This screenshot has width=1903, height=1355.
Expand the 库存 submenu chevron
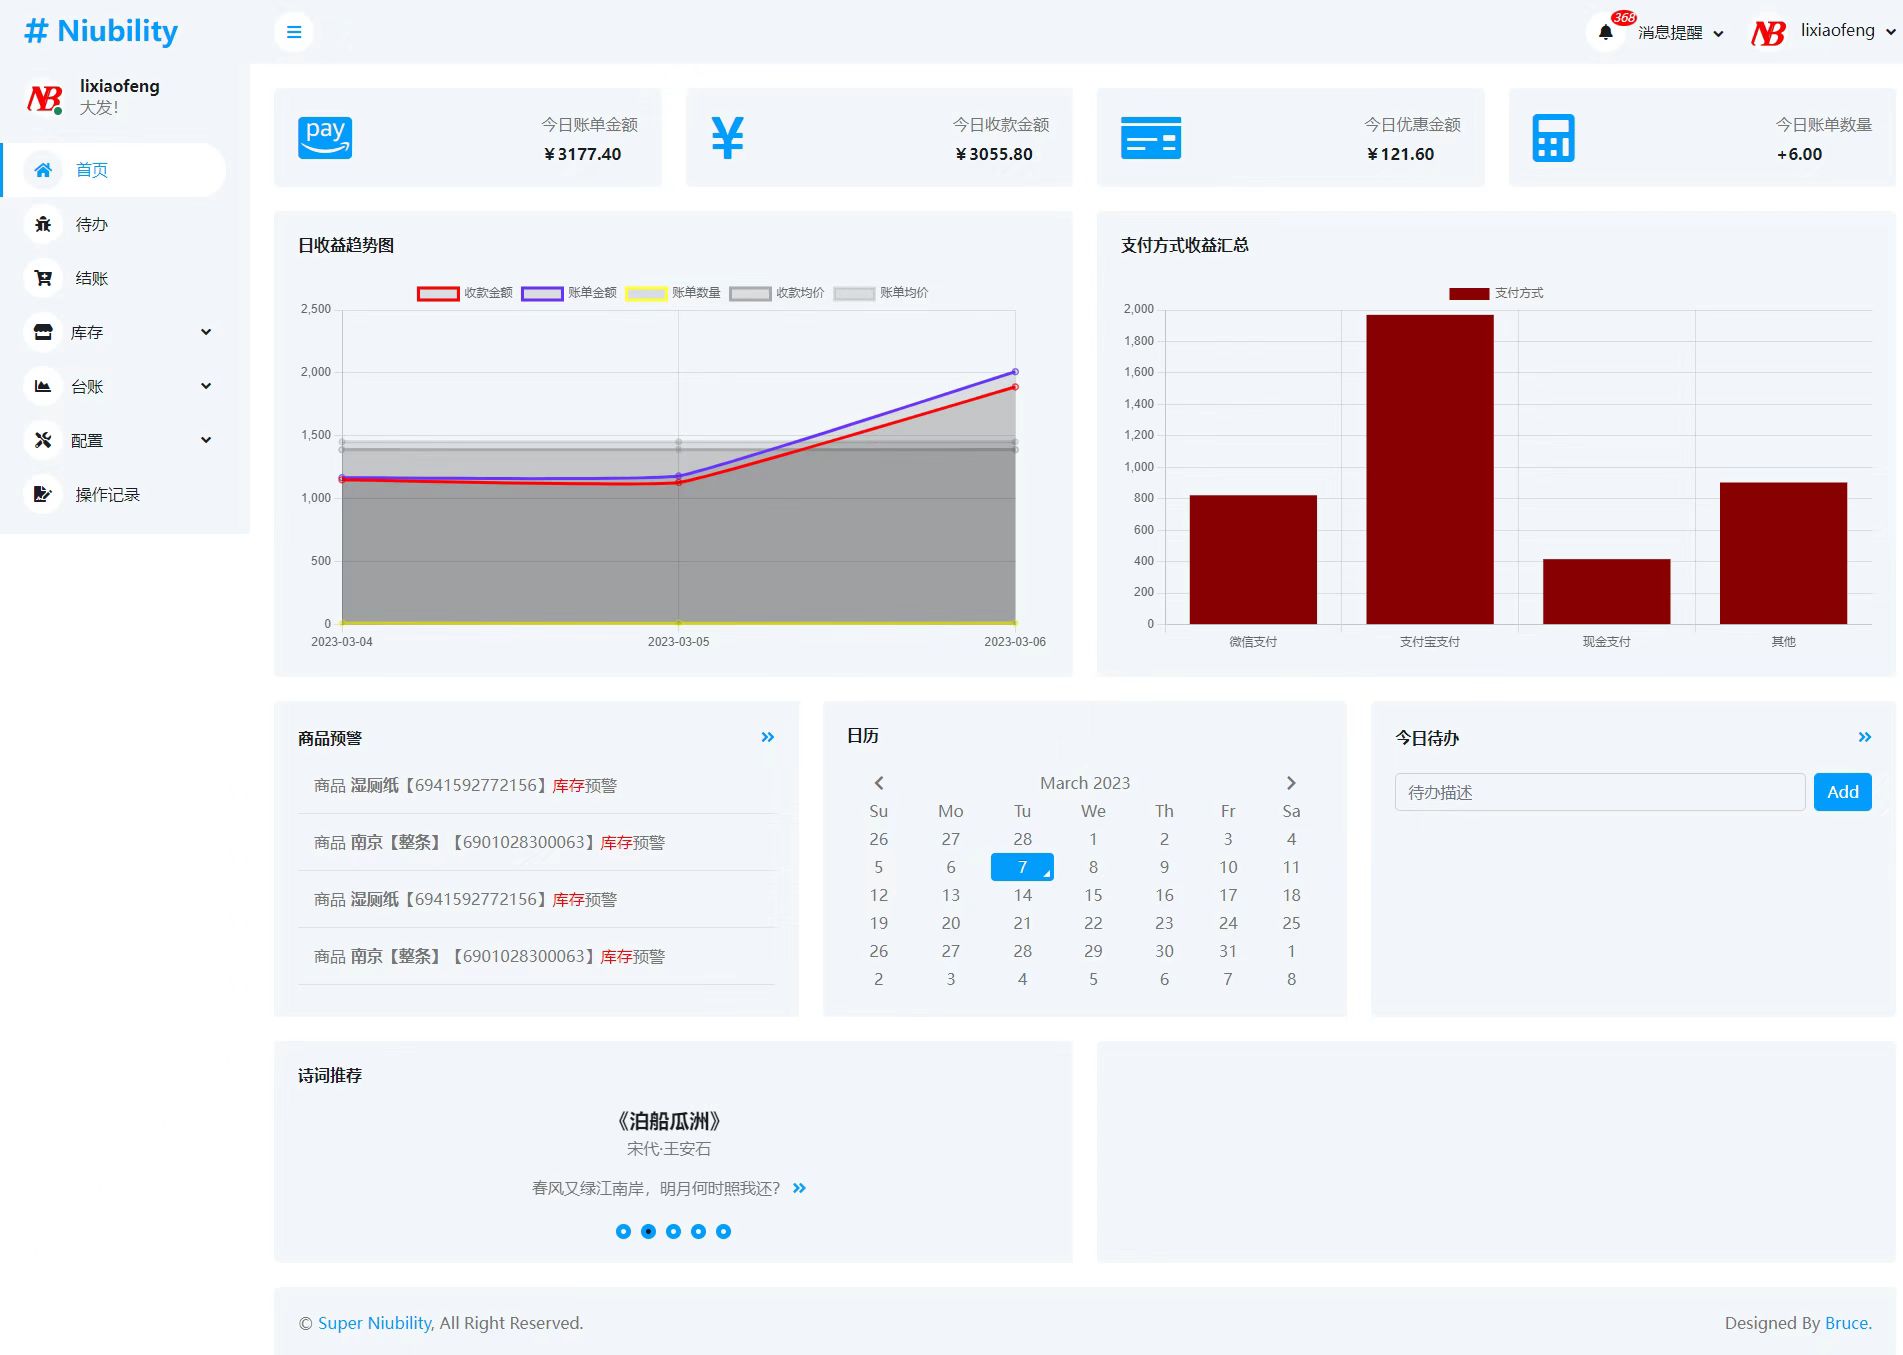pos(206,332)
